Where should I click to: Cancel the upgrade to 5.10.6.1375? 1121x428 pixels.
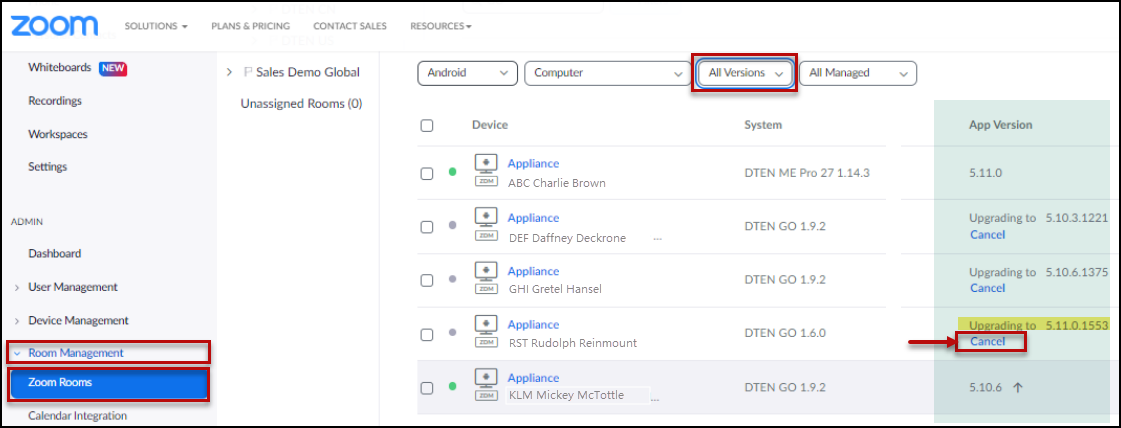pos(987,288)
